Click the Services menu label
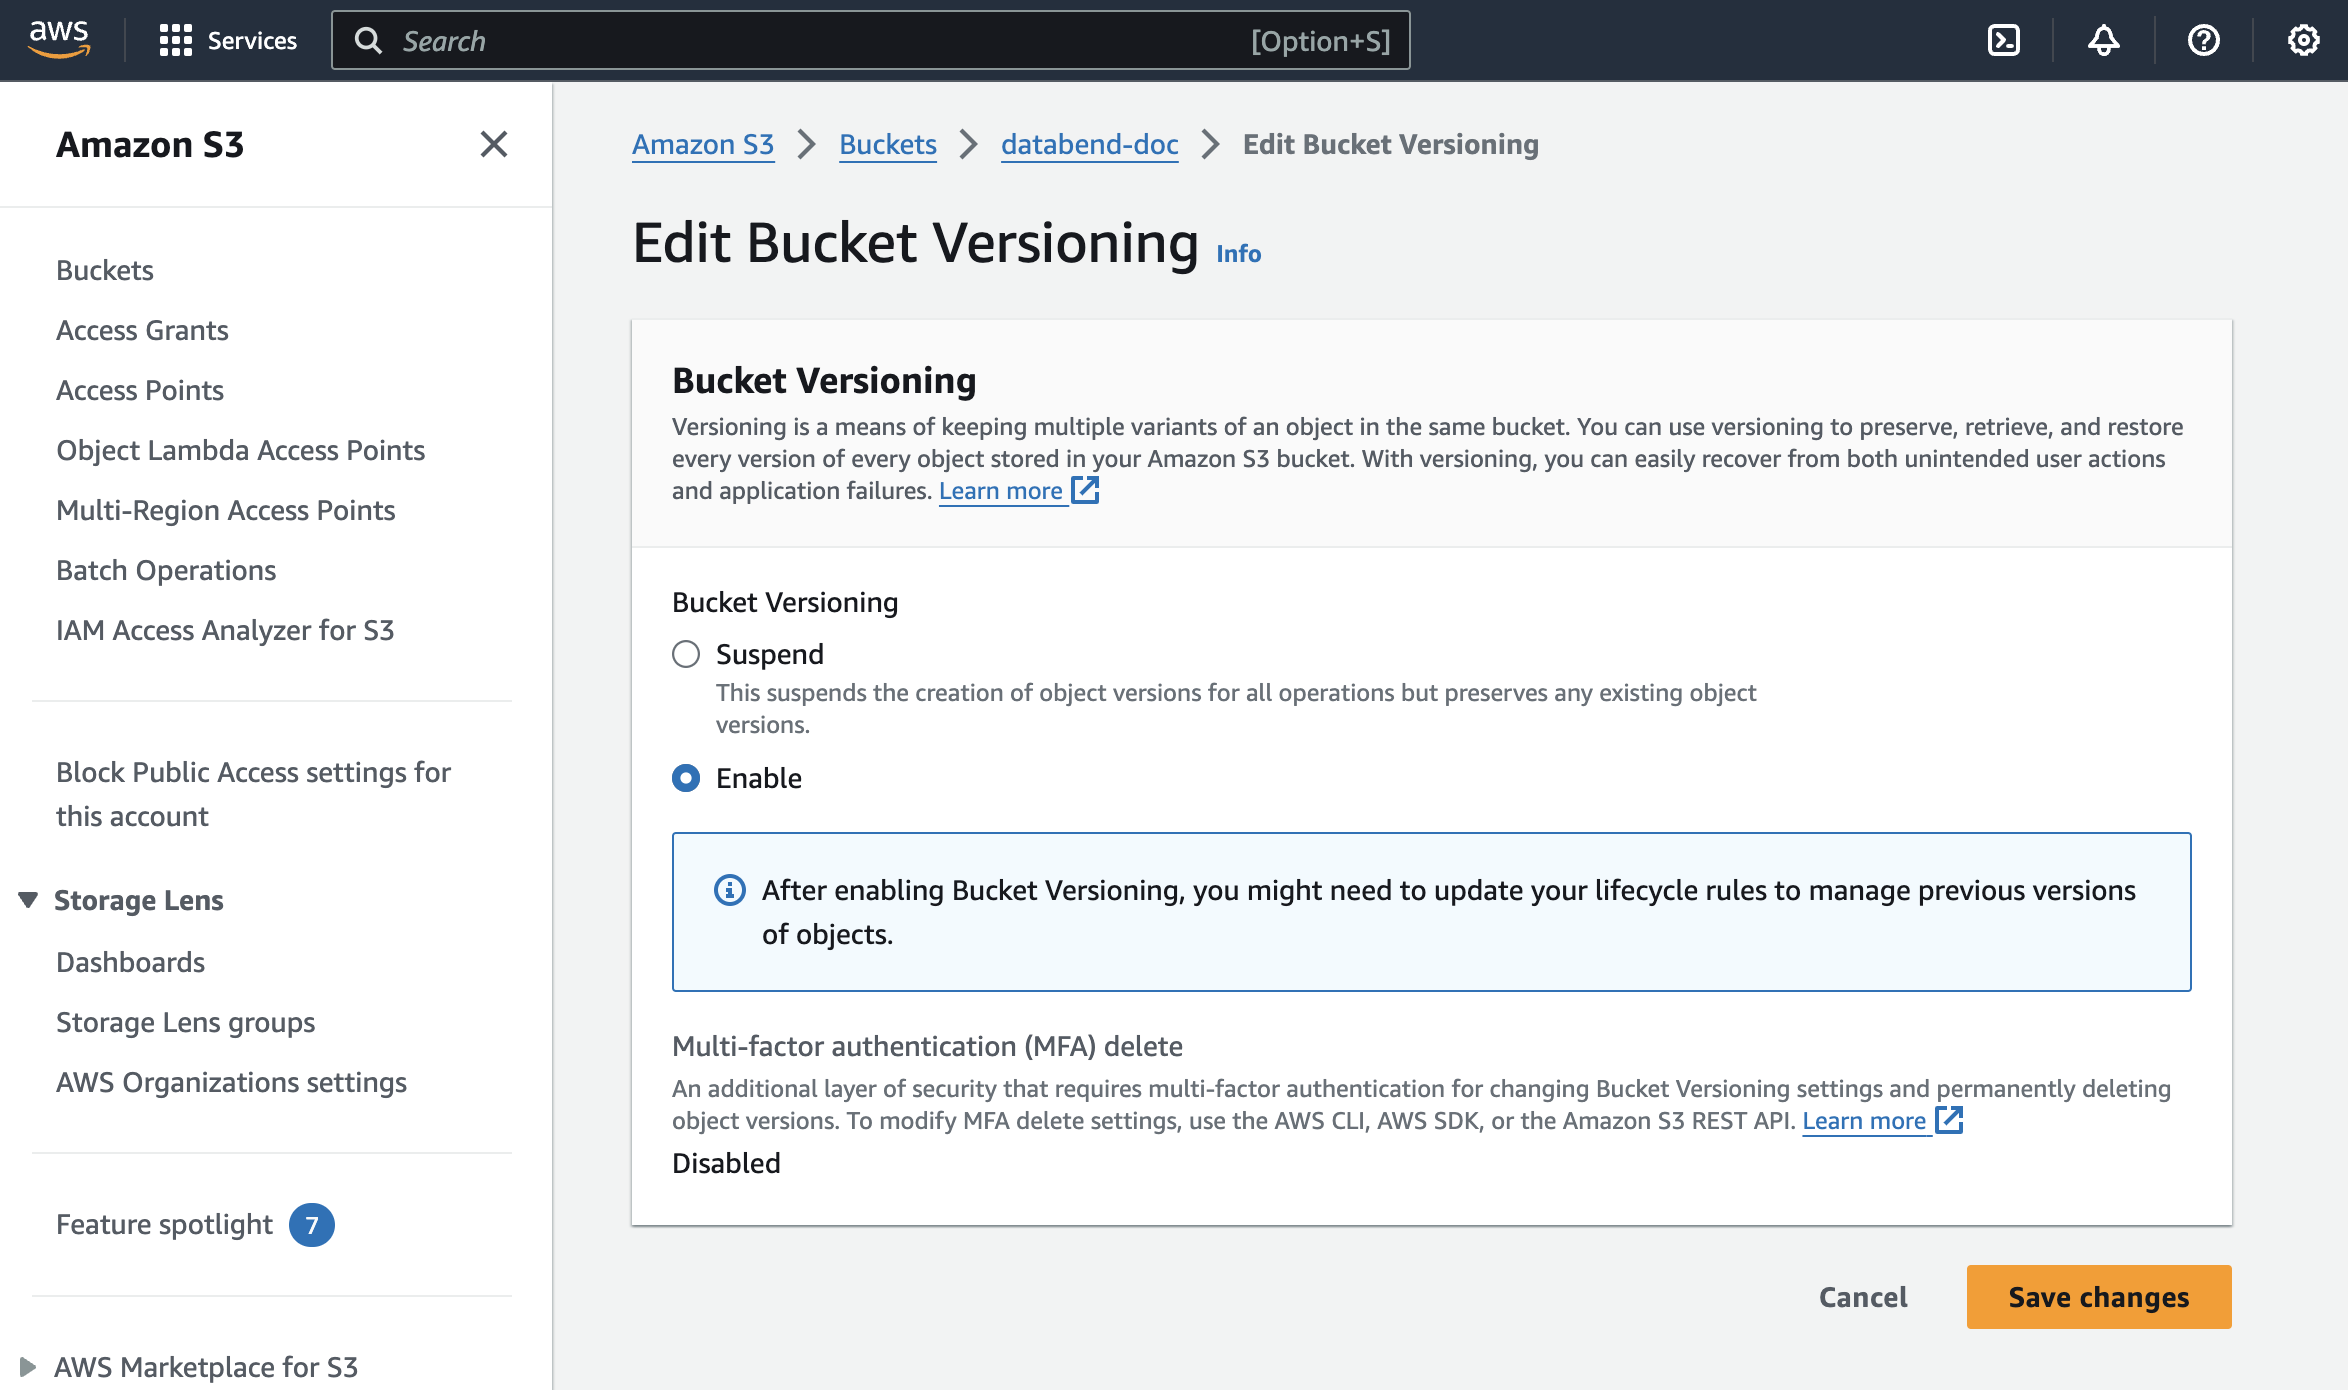The height and width of the screenshot is (1390, 2348). [252, 40]
